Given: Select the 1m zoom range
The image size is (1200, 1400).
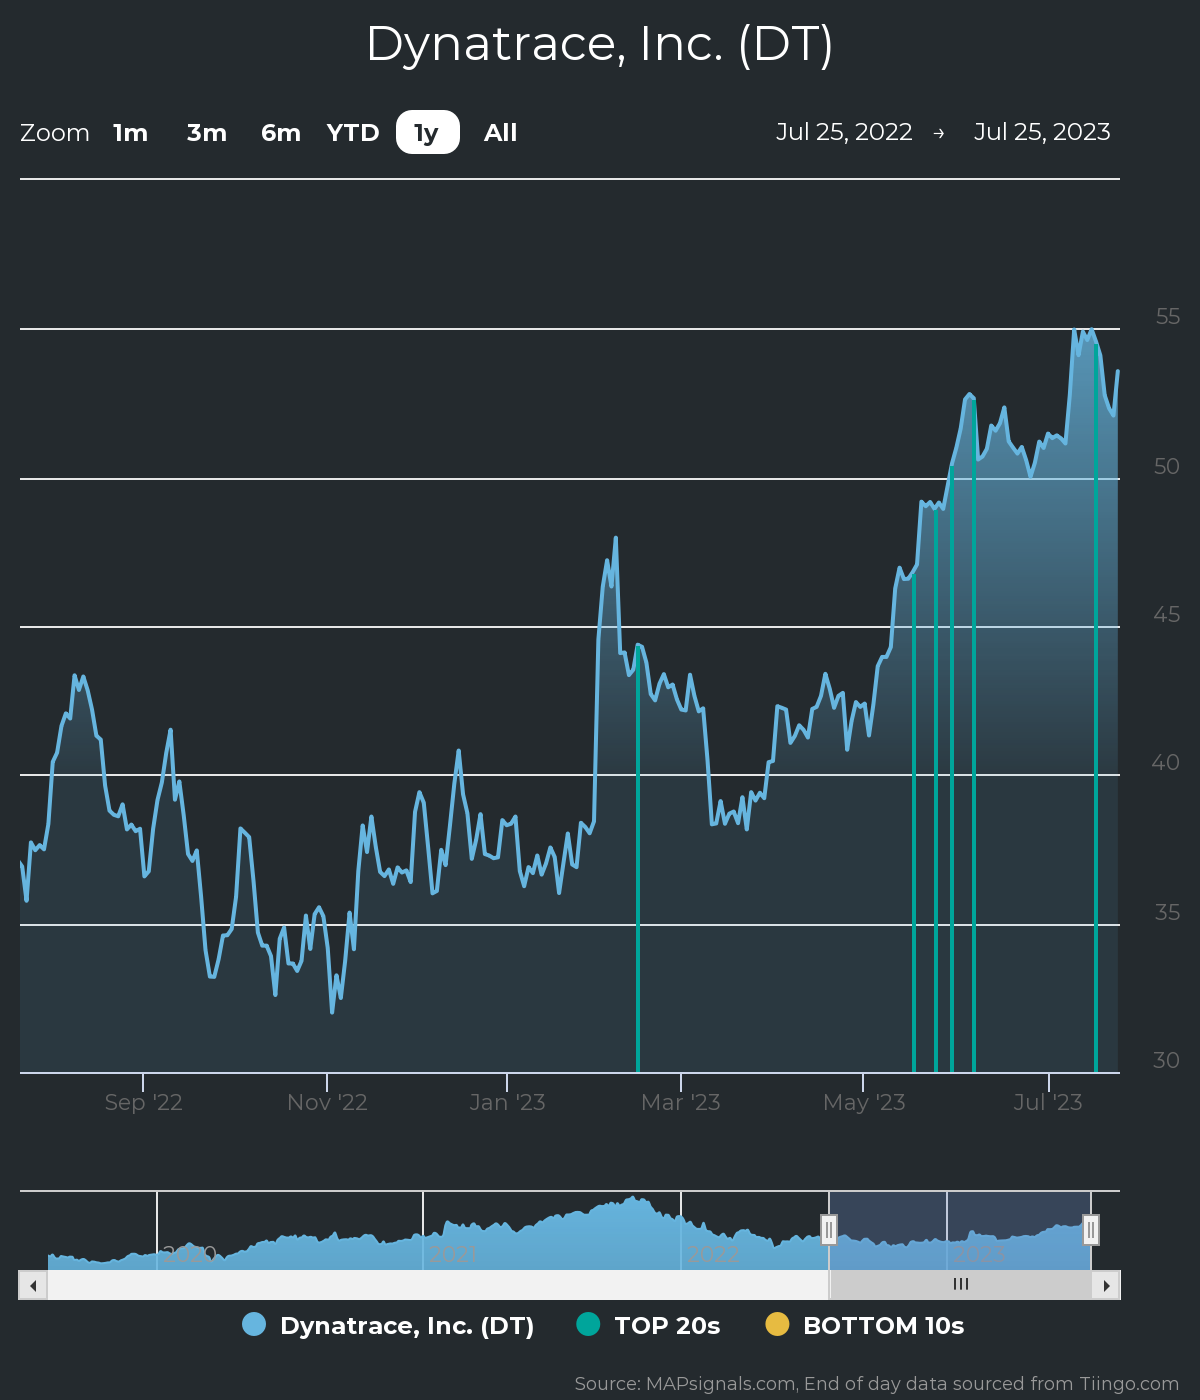Looking at the screenshot, I should (x=130, y=133).
